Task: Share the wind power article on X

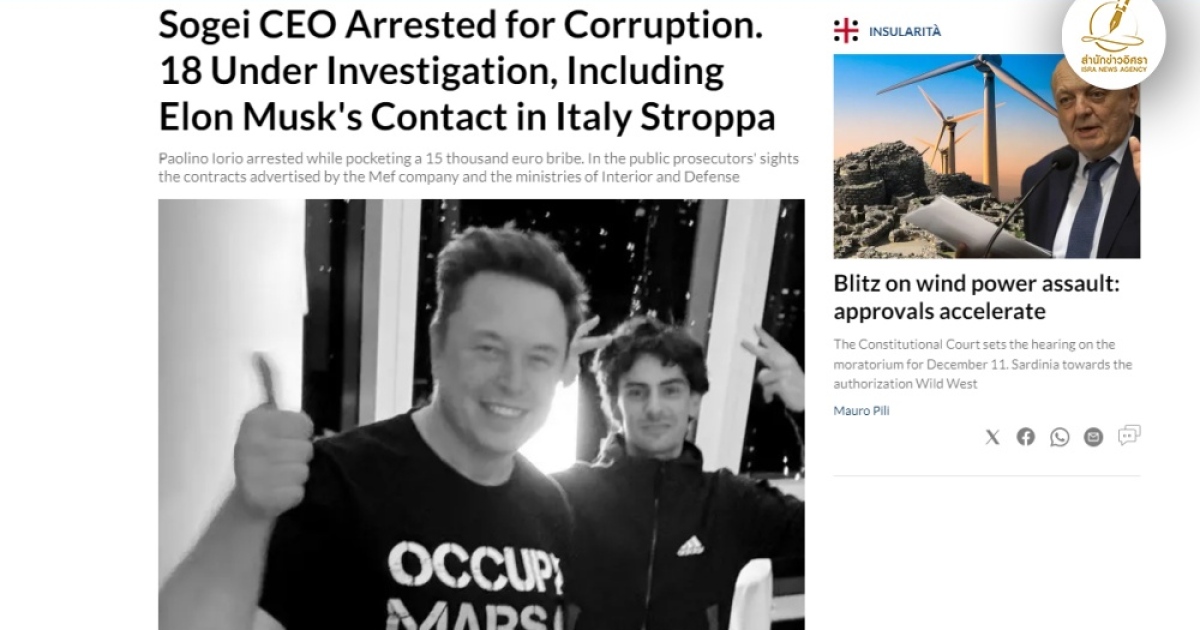Action: point(992,437)
